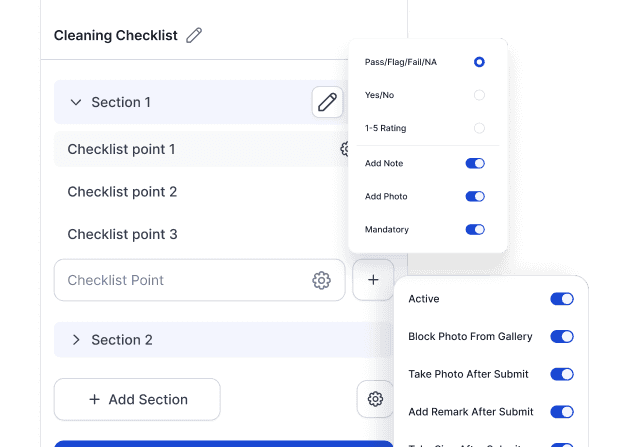Select the Pass/Flag/Fail/NA radio option
630x447 pixels.
tap(479, 62)
